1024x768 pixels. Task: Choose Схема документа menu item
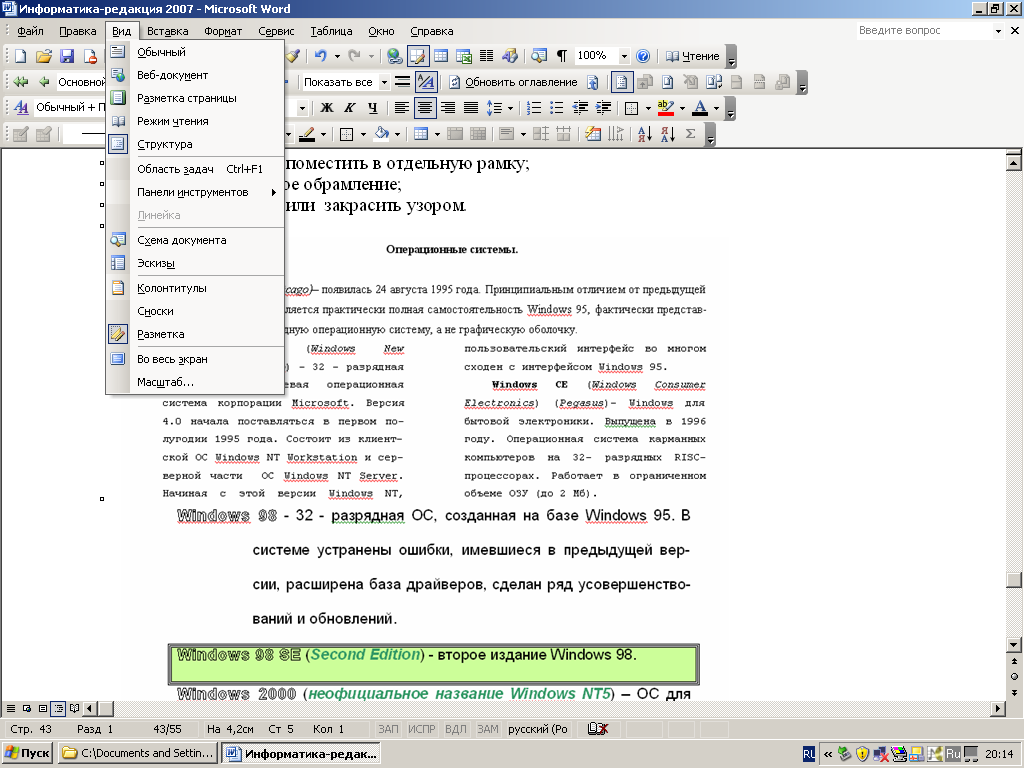click(195, 240)
